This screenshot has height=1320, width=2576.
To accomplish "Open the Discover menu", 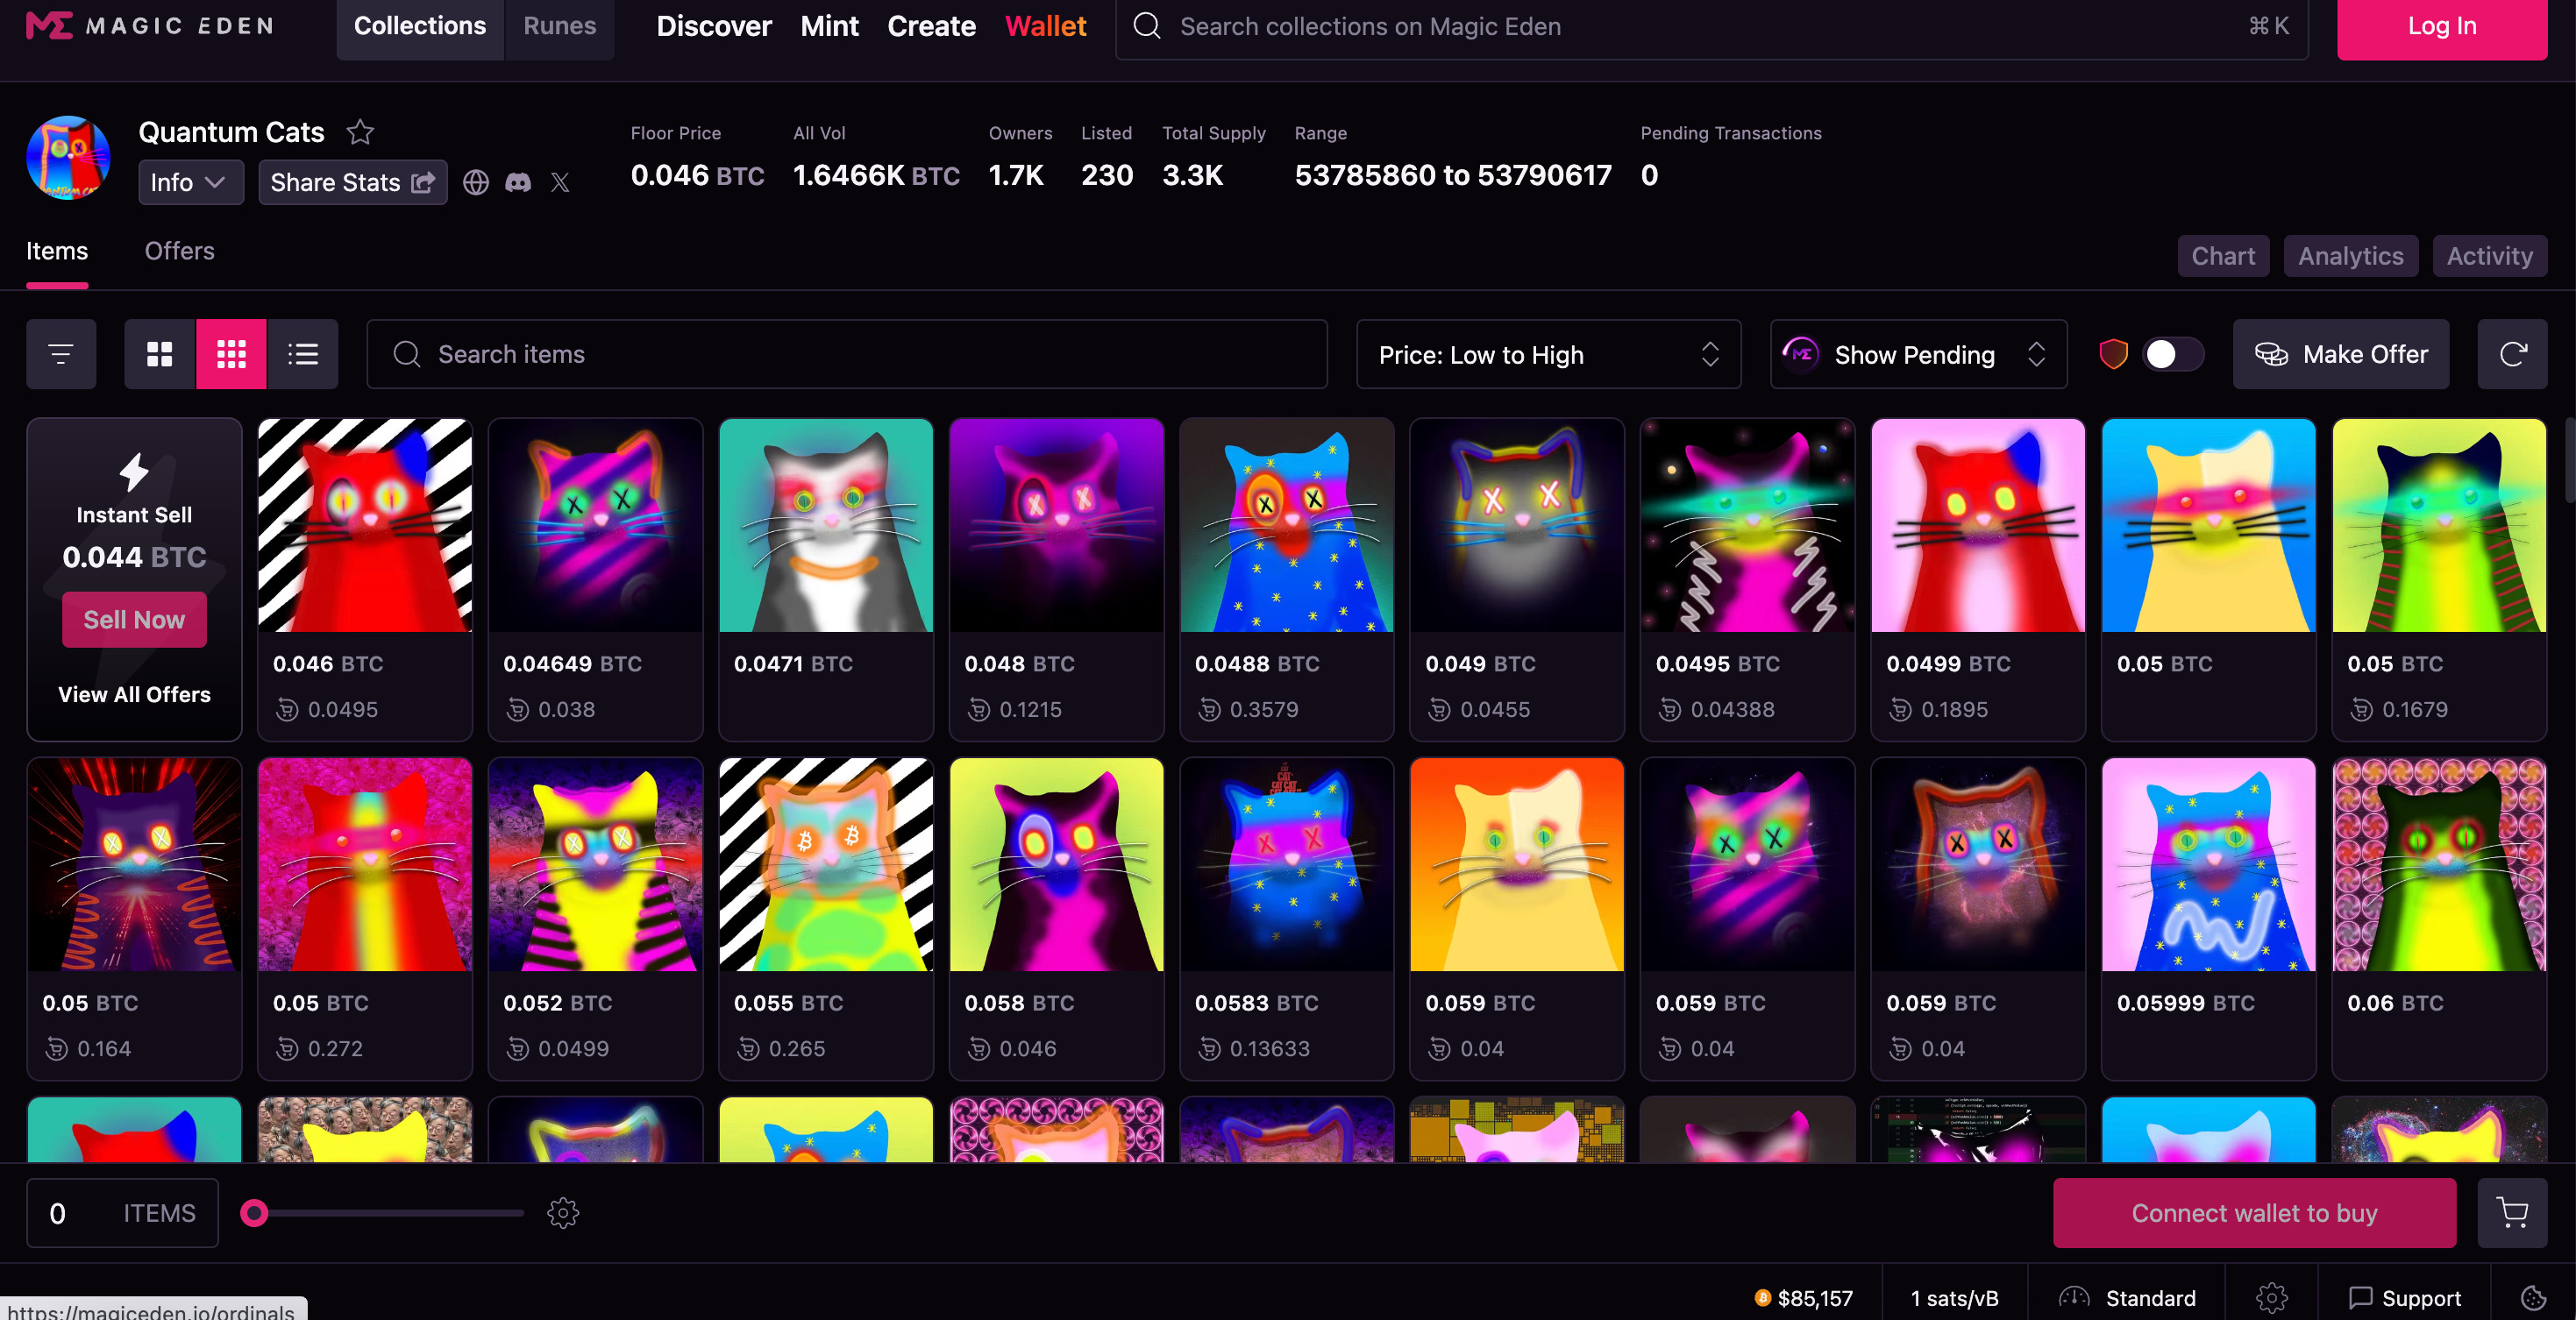I will pos(714,26).
